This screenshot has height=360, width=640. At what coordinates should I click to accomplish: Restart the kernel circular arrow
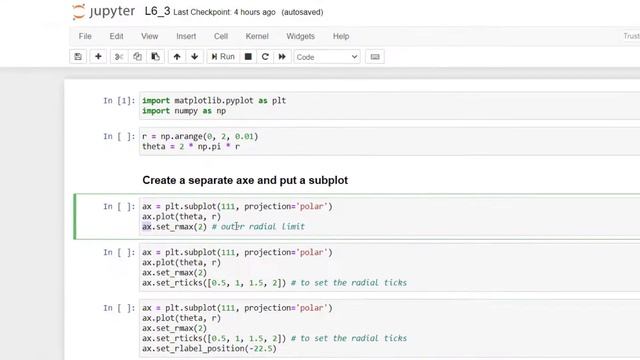click(x=265, y=57)
